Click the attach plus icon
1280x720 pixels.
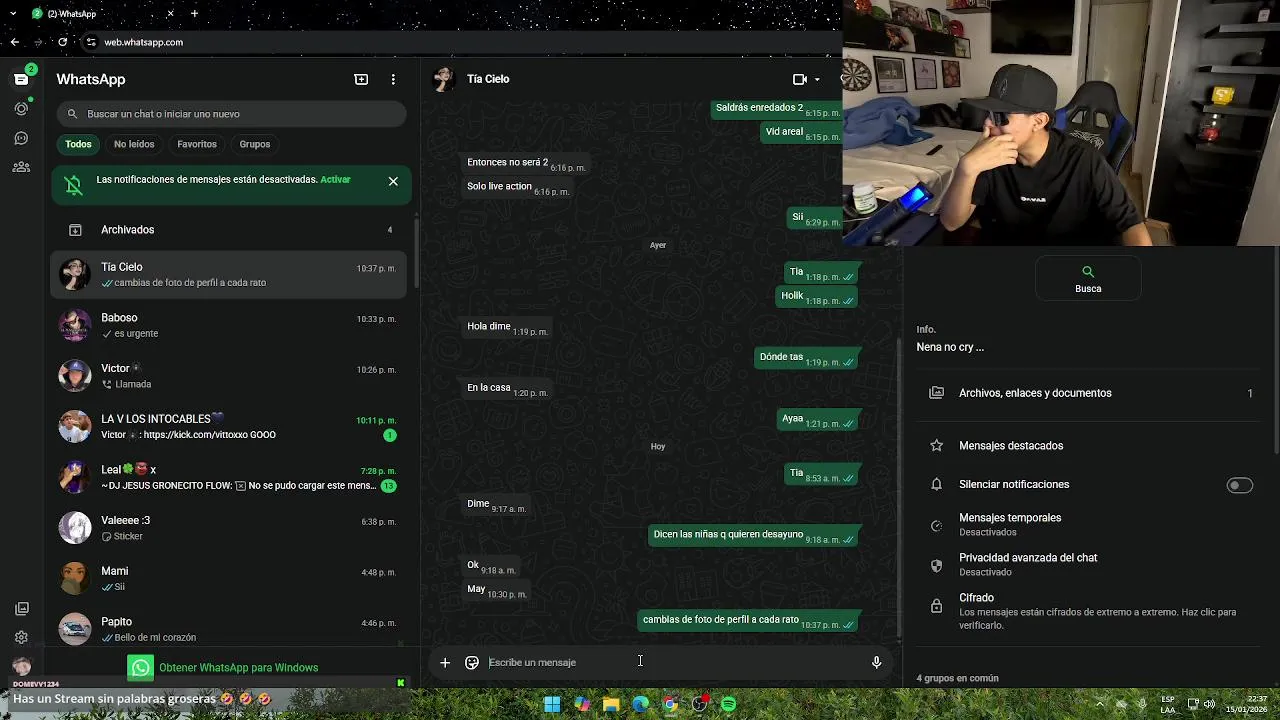pyautogui.click(x=445, y=662)
